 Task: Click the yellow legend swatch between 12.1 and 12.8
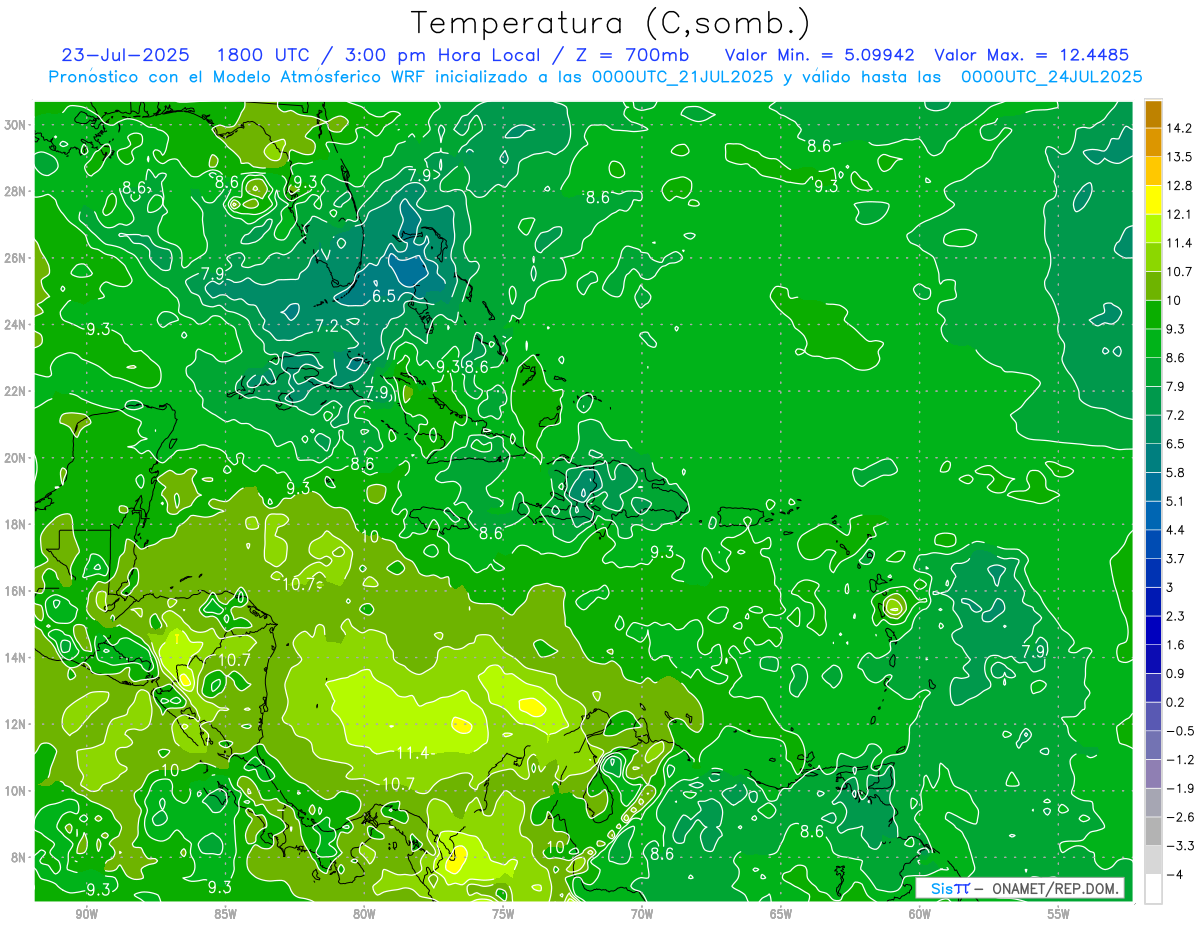pos(1153,200)
